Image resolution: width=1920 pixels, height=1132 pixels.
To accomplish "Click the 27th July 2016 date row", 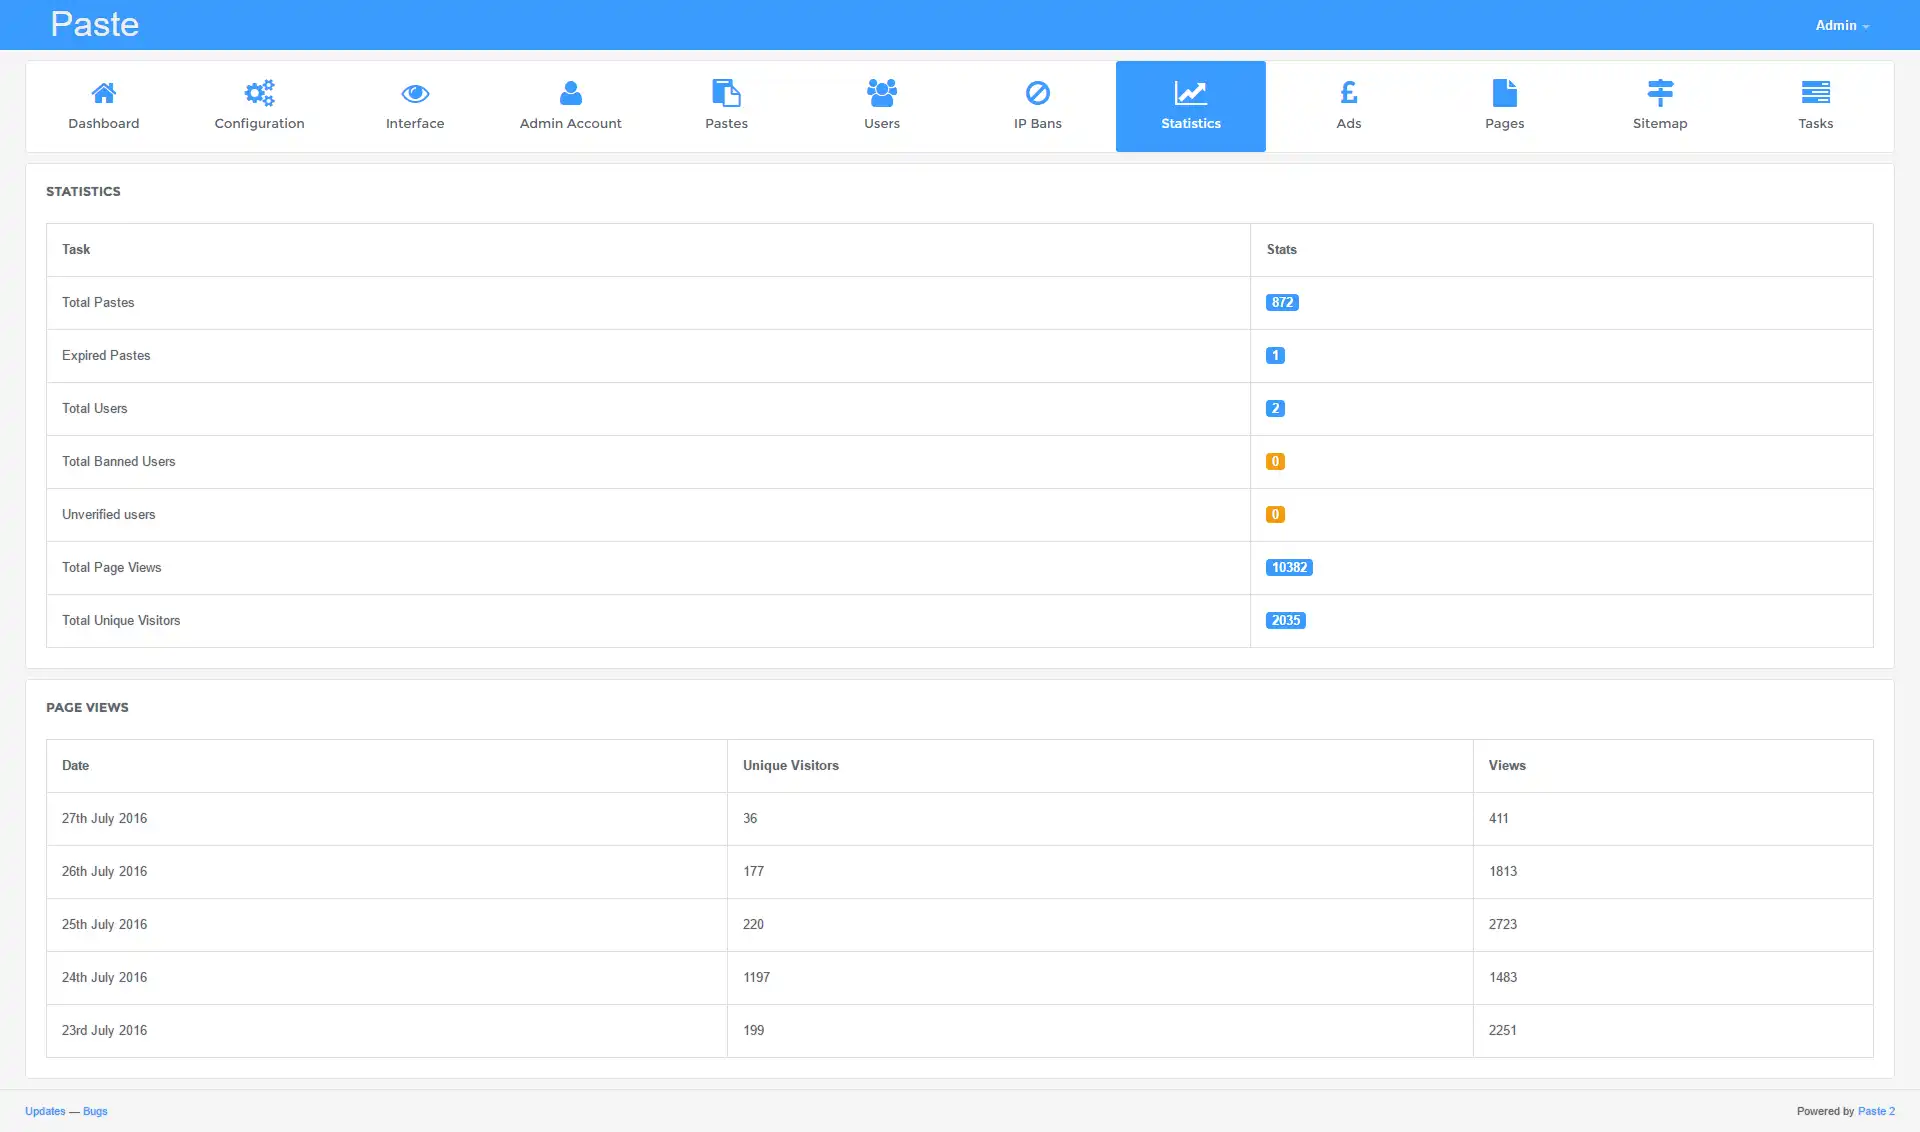I will coord(105,818).
